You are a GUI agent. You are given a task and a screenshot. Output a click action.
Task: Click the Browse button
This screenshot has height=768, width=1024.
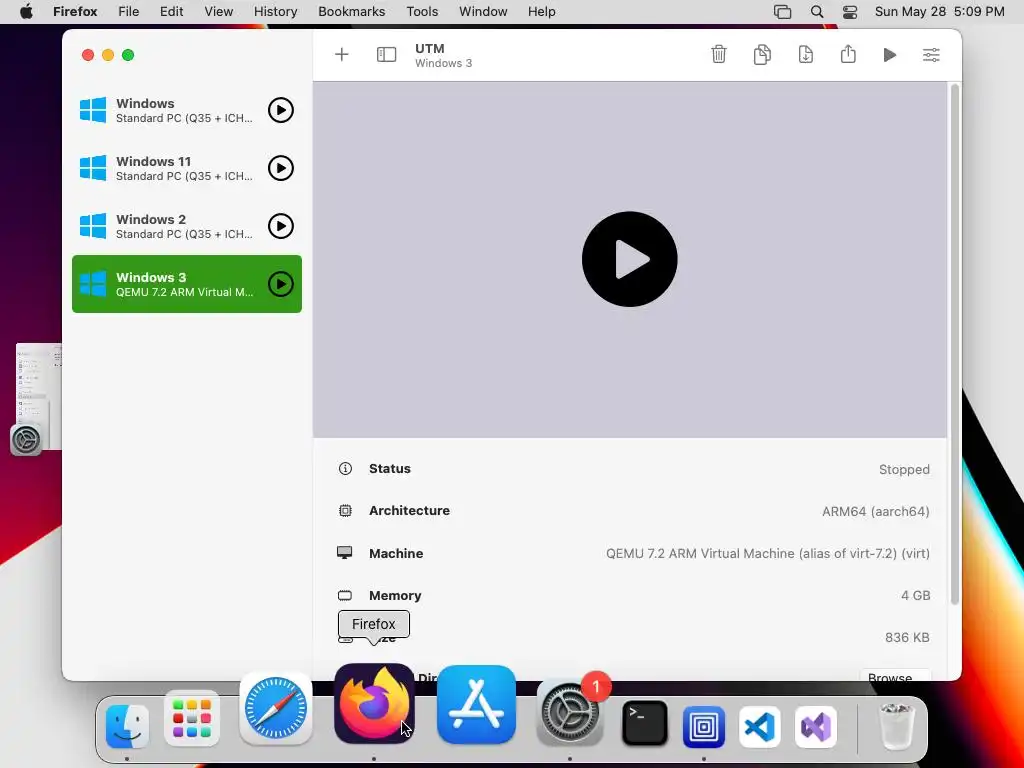click(x=895, y=675)
